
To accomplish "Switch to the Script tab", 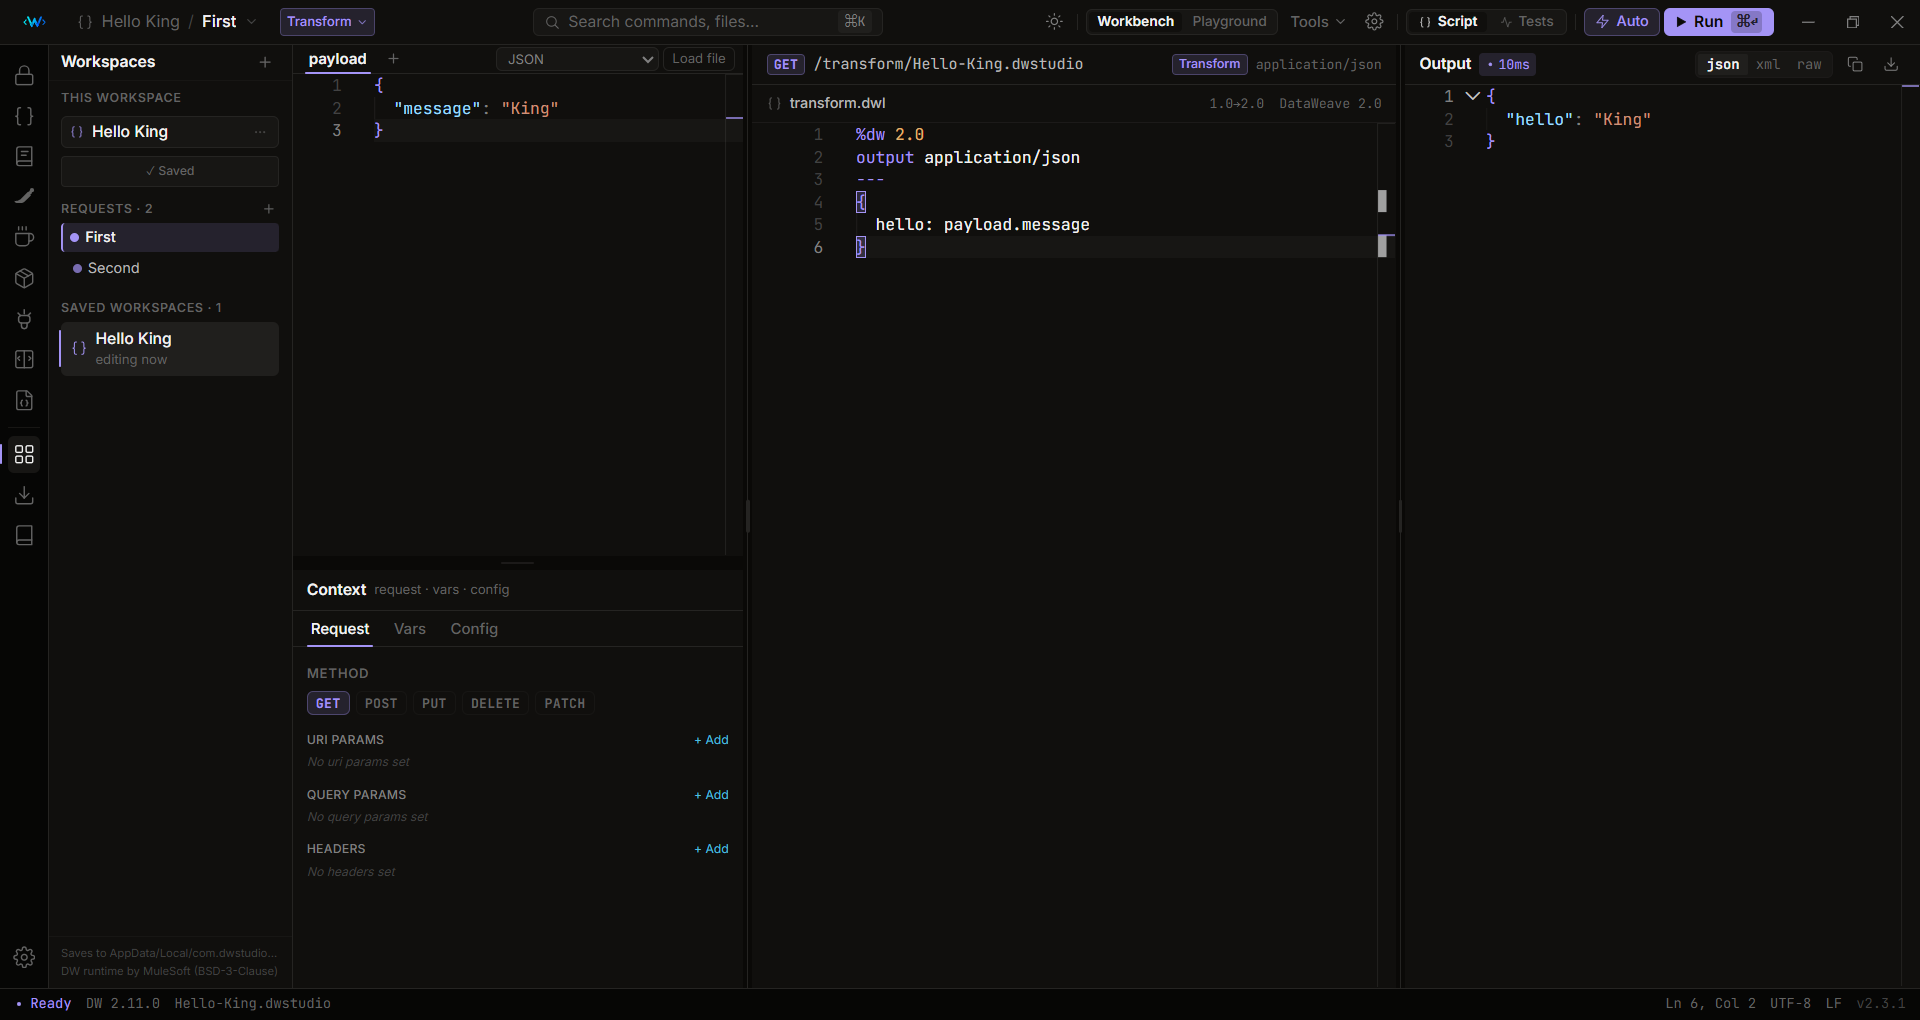I will (1448, 21).
